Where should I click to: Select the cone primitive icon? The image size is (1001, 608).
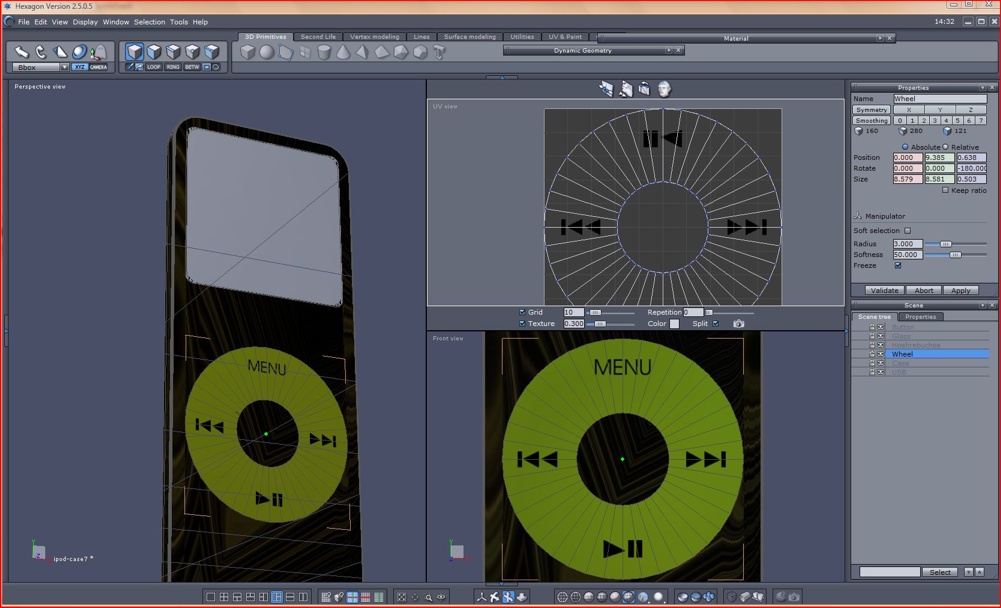343,52
